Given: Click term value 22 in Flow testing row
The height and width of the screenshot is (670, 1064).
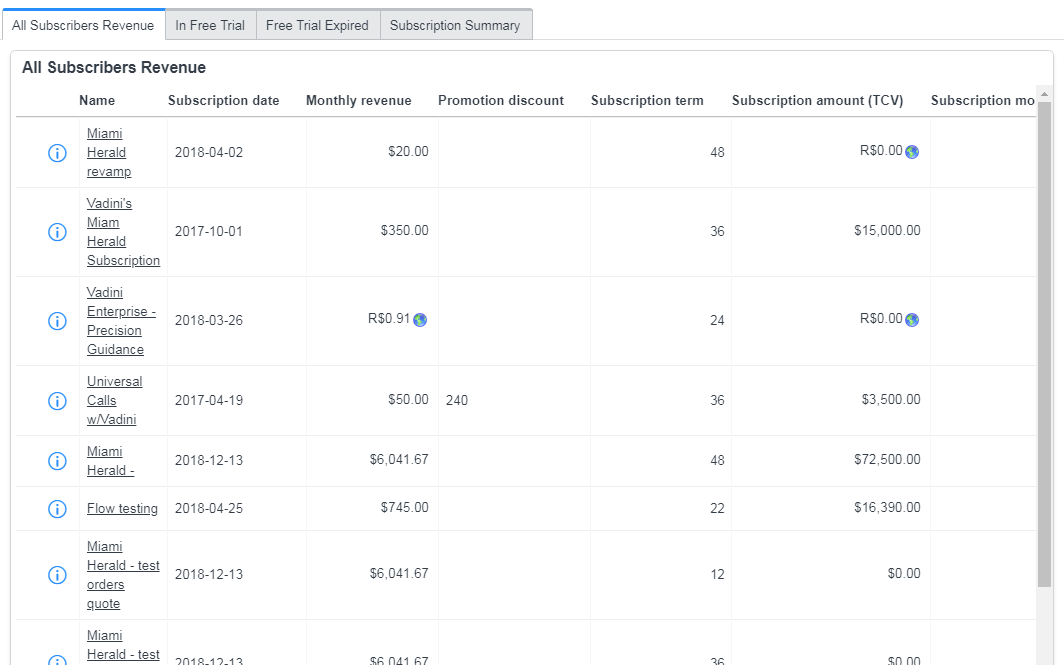Looking at the screenshot, I should (717, 508).
